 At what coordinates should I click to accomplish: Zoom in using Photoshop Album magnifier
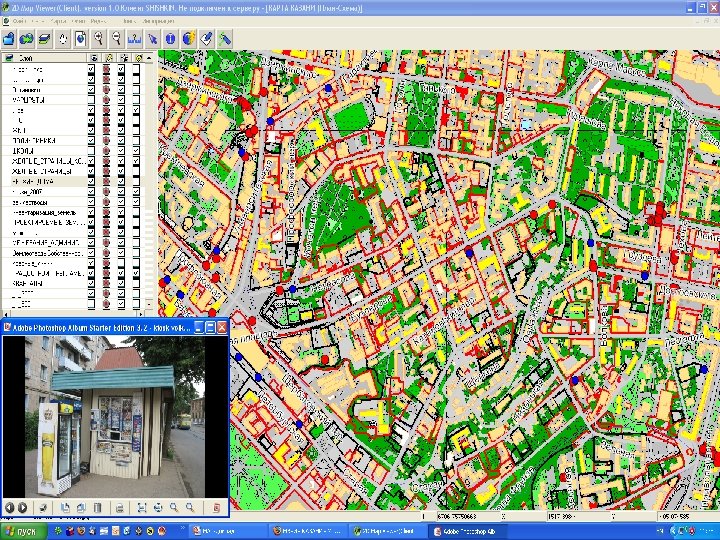[174, 507]
